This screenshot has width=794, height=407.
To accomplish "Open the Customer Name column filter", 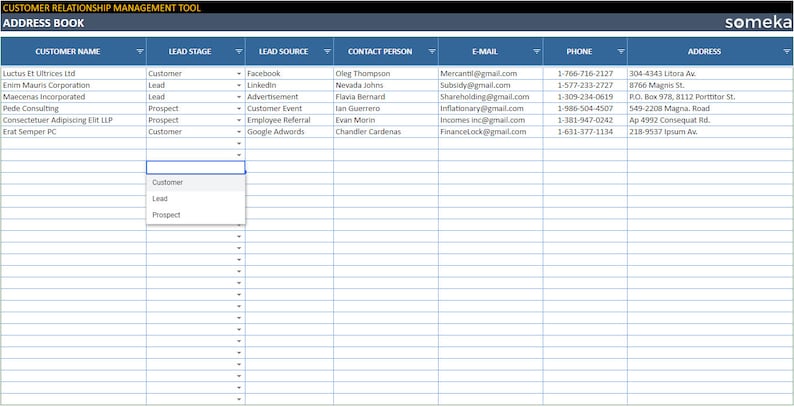I will click(x=140, y=52).
